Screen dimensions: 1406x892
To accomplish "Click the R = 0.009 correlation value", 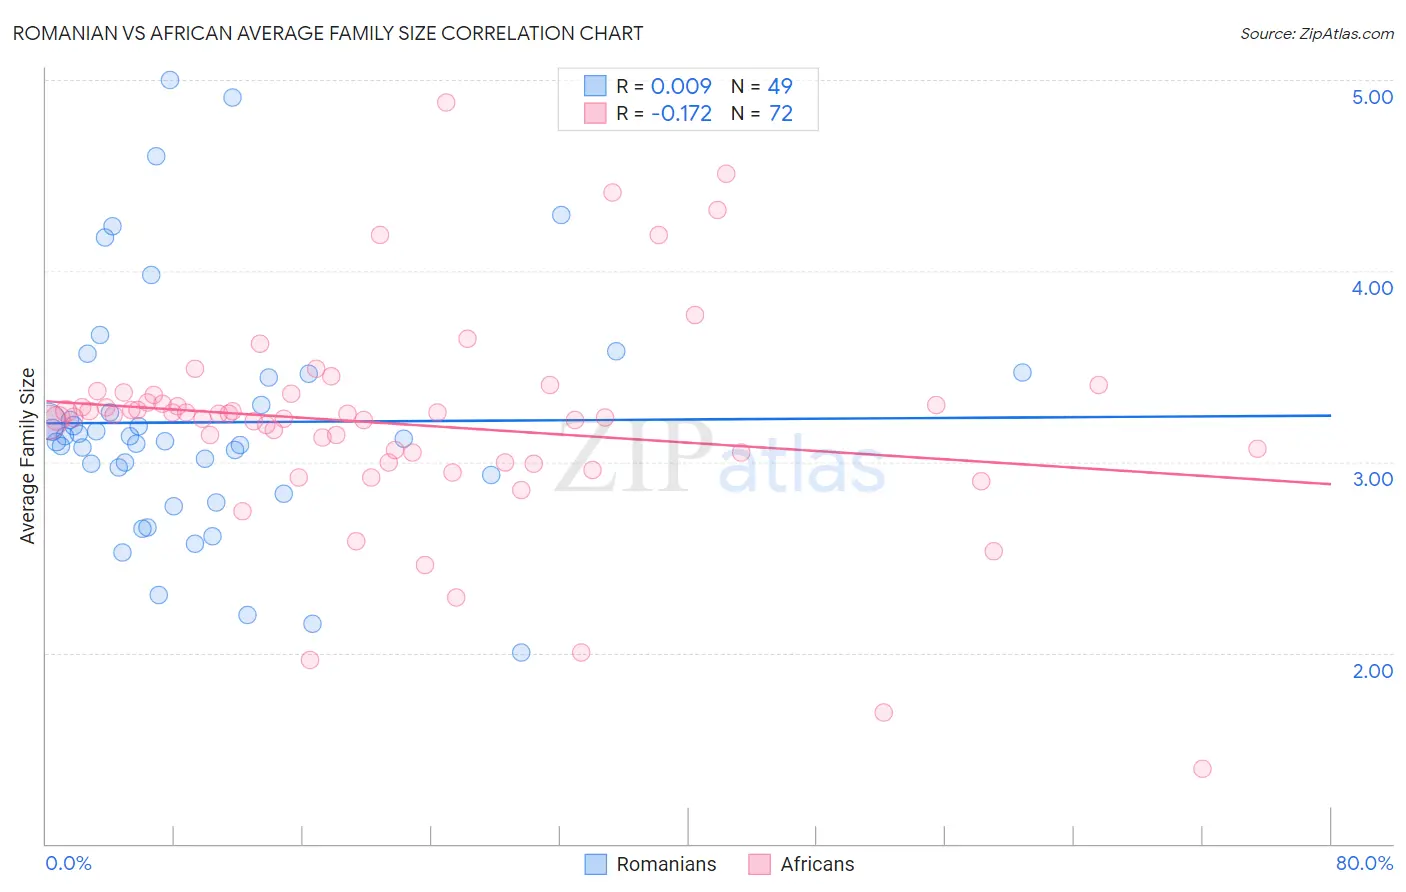I will click(x=664, y=86).
